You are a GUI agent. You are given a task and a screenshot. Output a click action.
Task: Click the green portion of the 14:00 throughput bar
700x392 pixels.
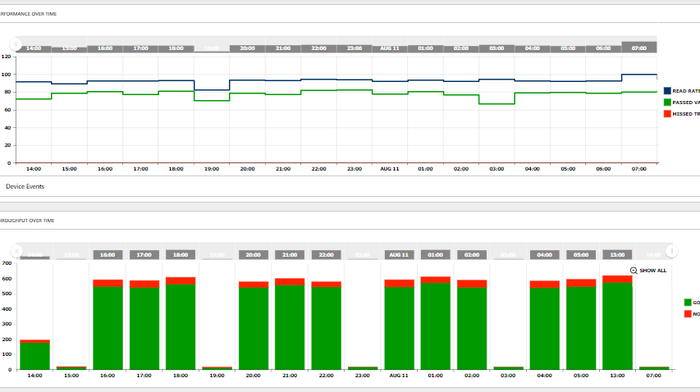tap(35, 356)
